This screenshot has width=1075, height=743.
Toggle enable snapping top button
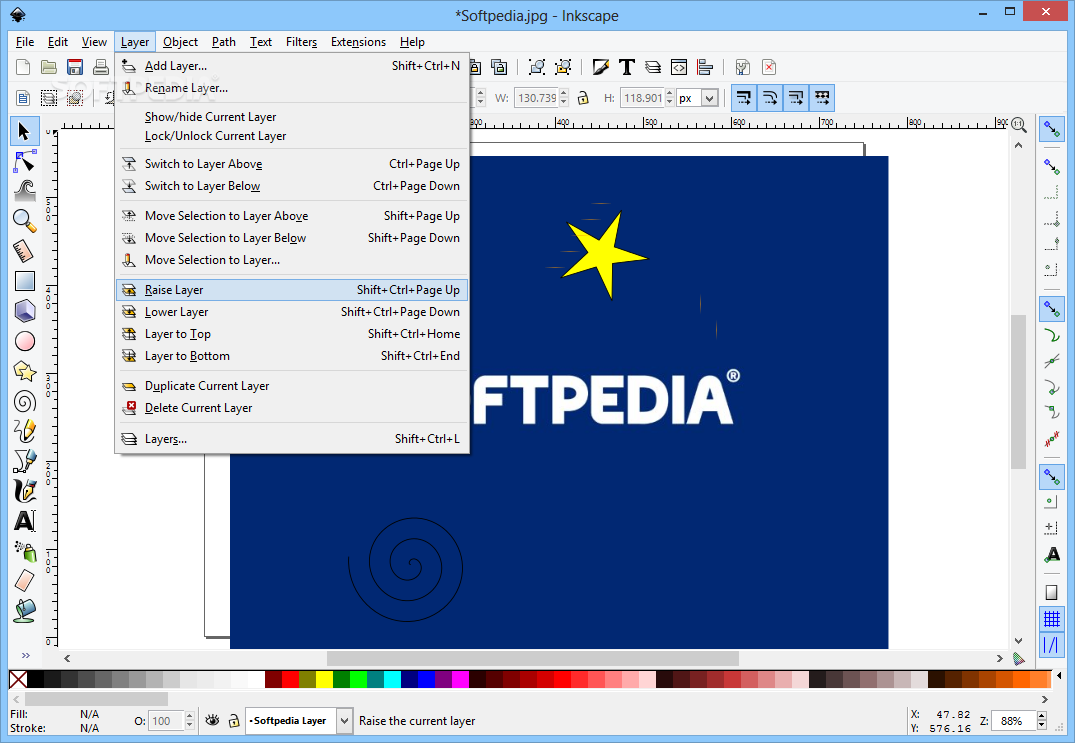[x=1052, y=129]
